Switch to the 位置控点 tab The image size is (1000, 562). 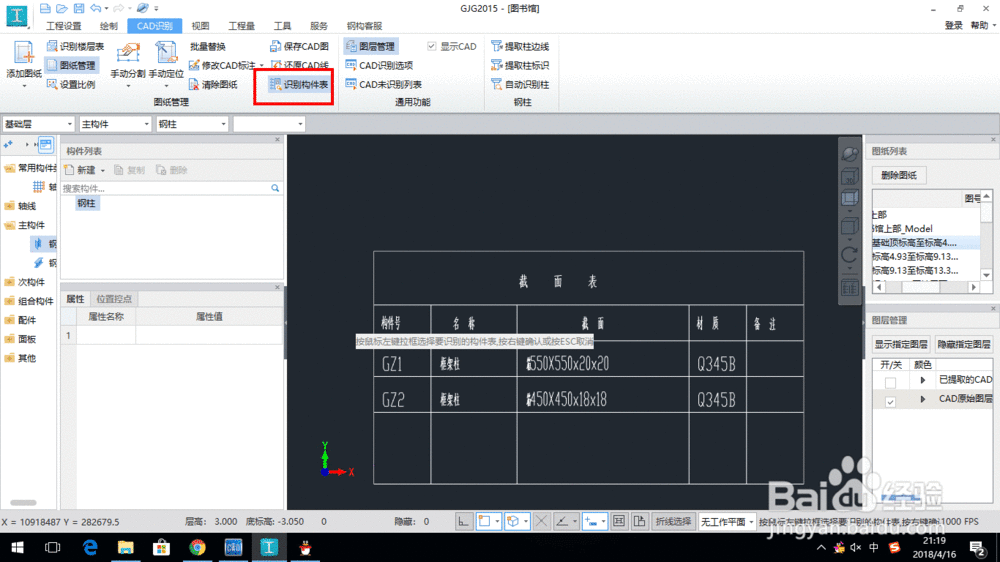(x=114, y=299)
